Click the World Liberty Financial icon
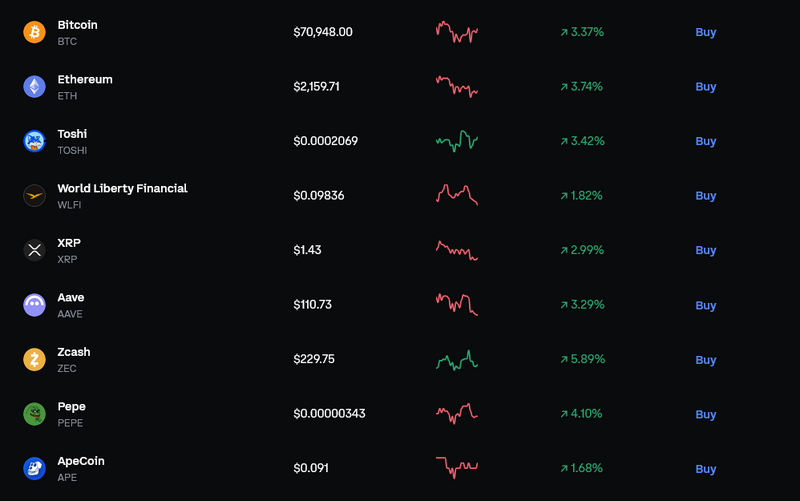800x501 pixels. click(35, 196)
